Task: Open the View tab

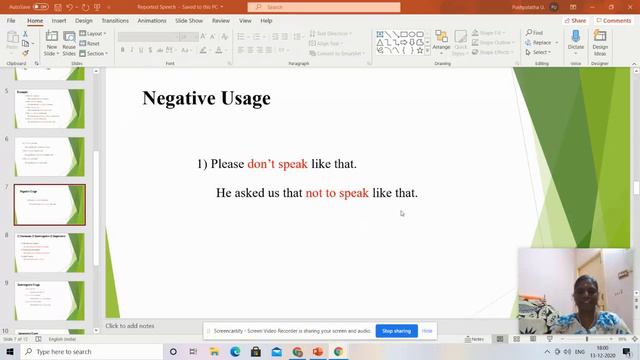Action: (245, 20)
